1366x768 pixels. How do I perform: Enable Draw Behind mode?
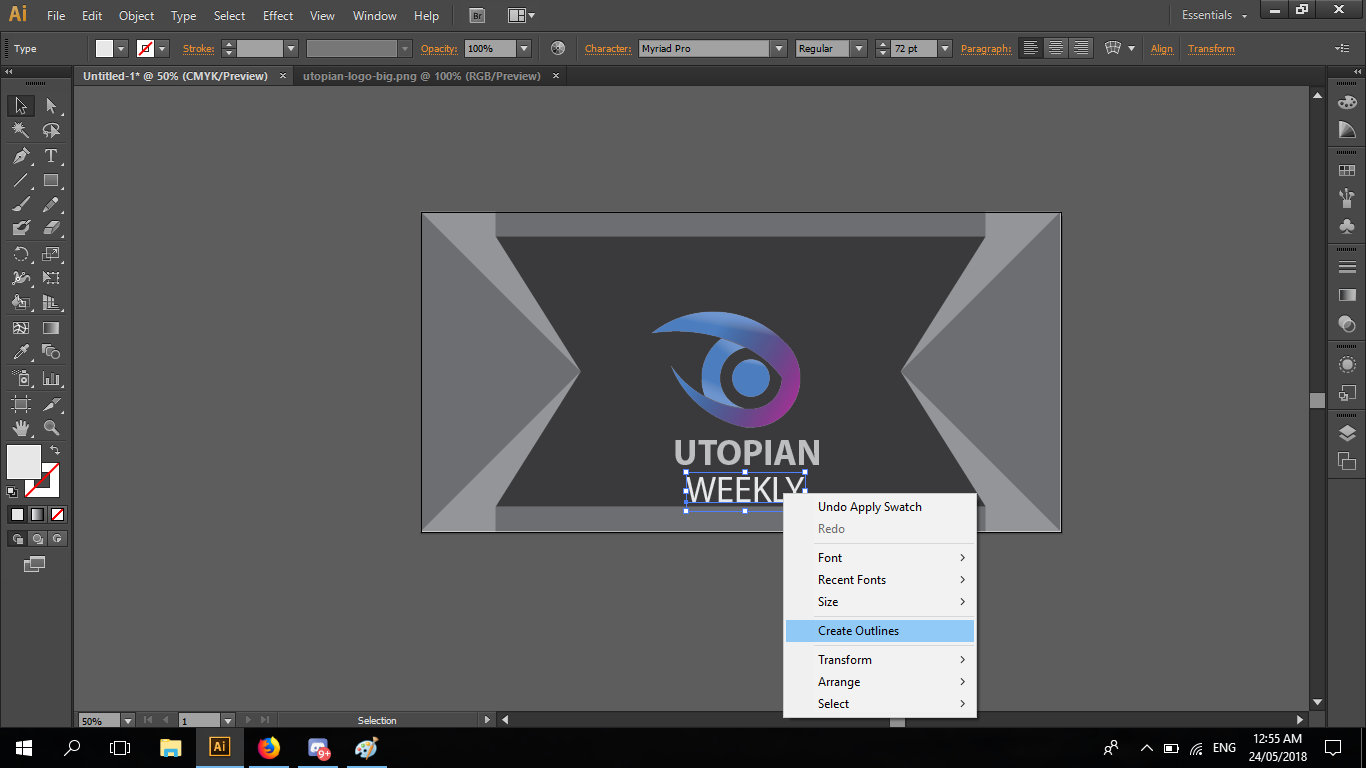click(37, 538)
